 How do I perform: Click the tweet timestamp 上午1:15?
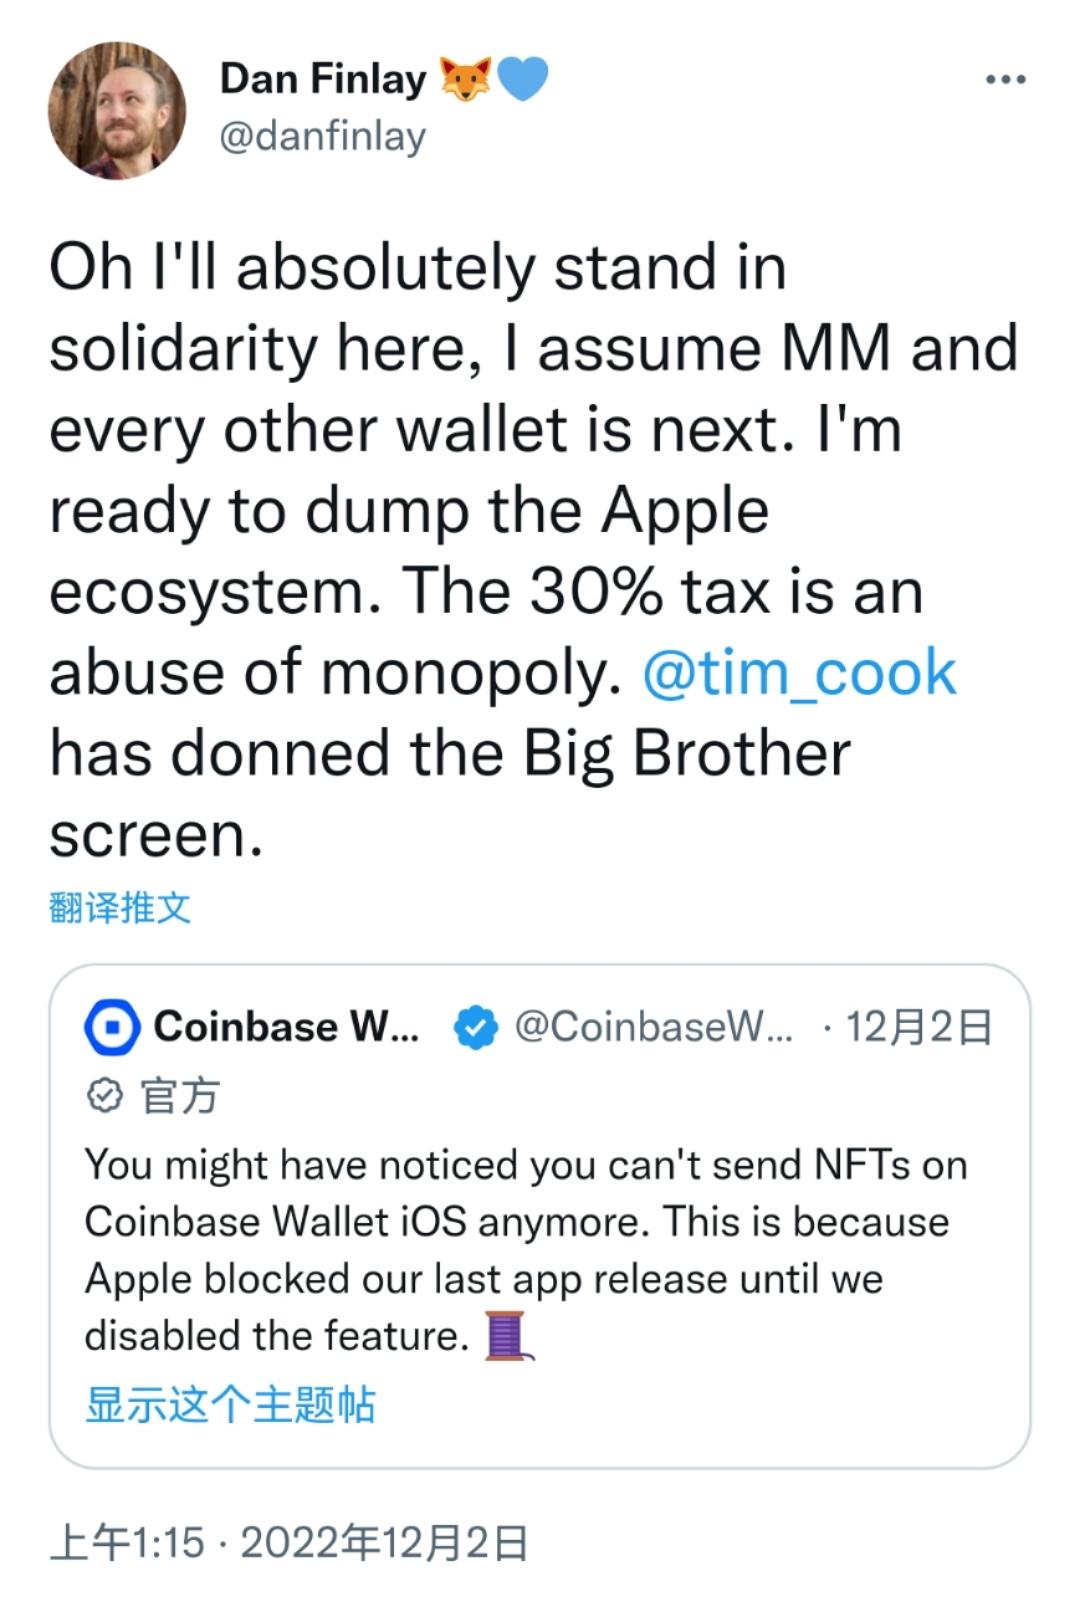pos(126,1543)
